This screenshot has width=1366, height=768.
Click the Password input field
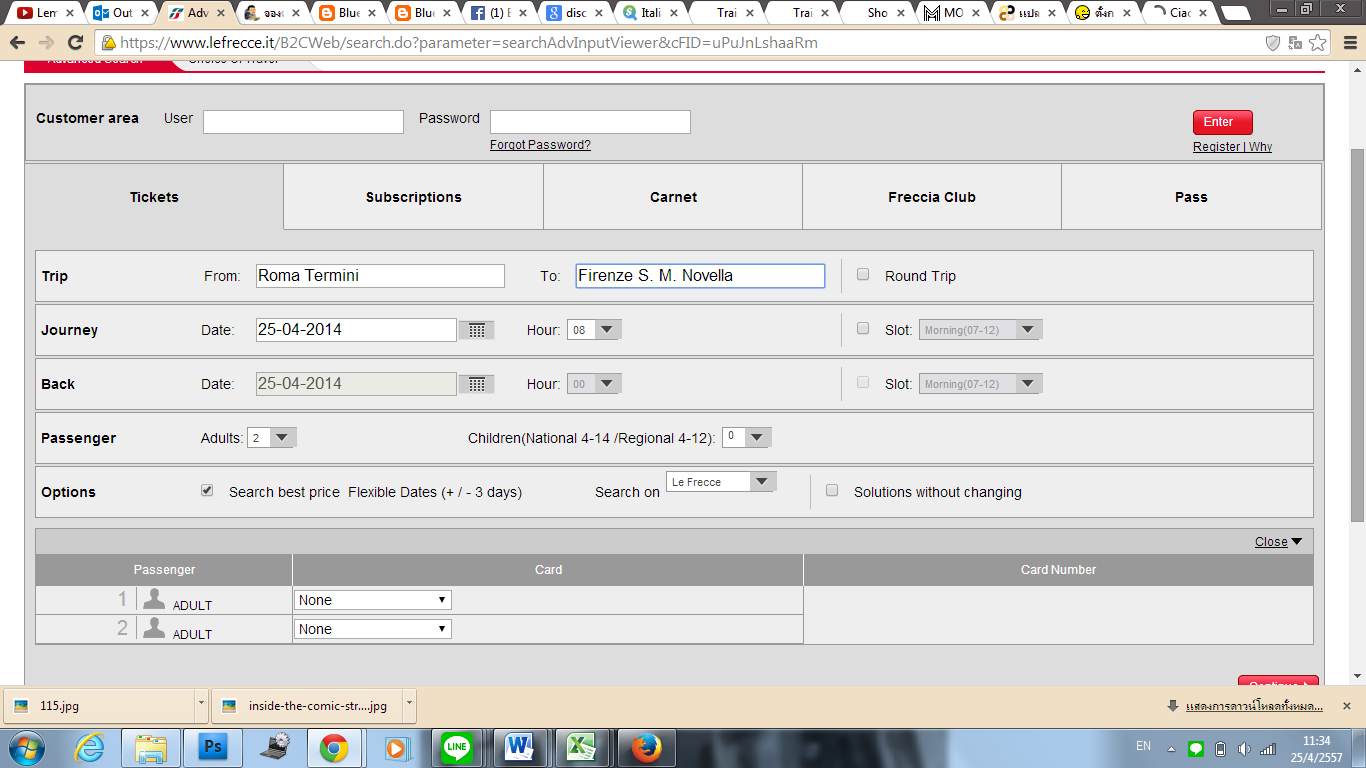point(590,122)
